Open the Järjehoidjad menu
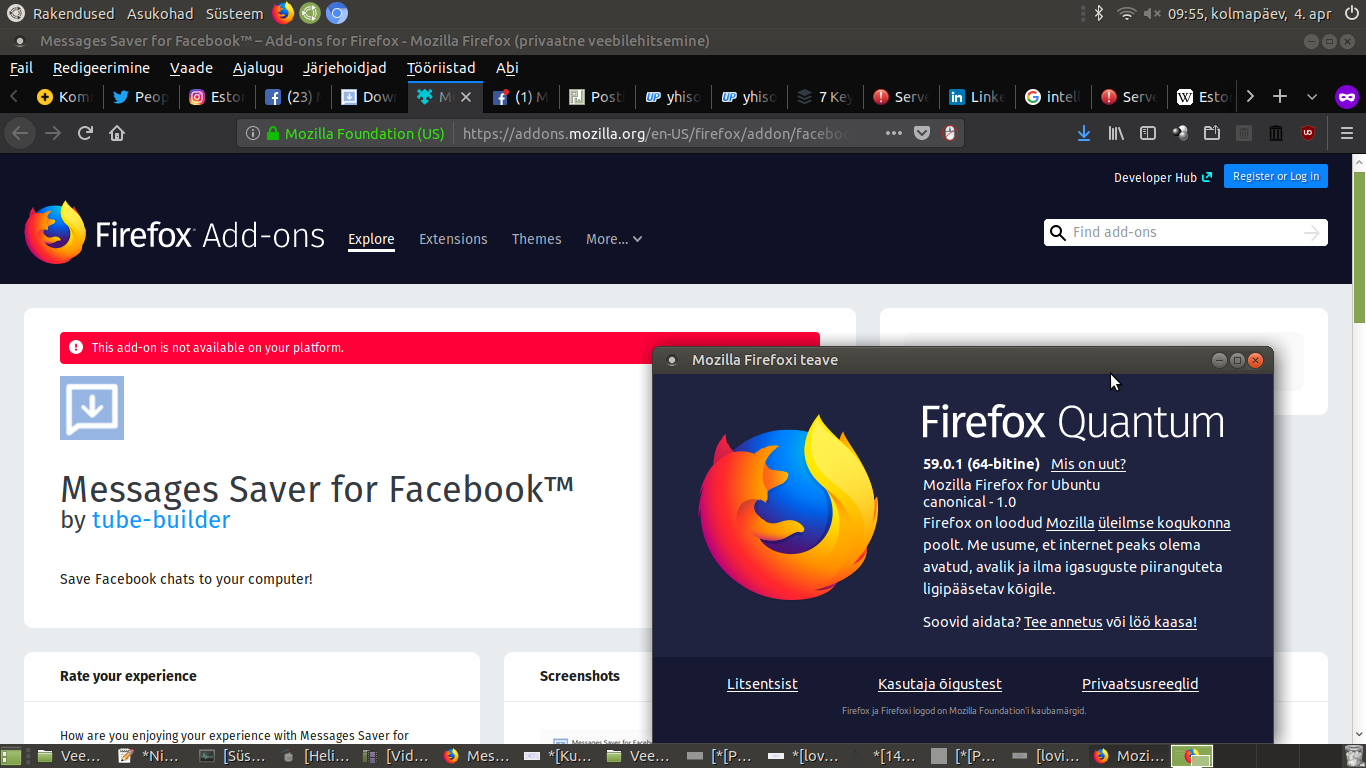 pos(344,68)
